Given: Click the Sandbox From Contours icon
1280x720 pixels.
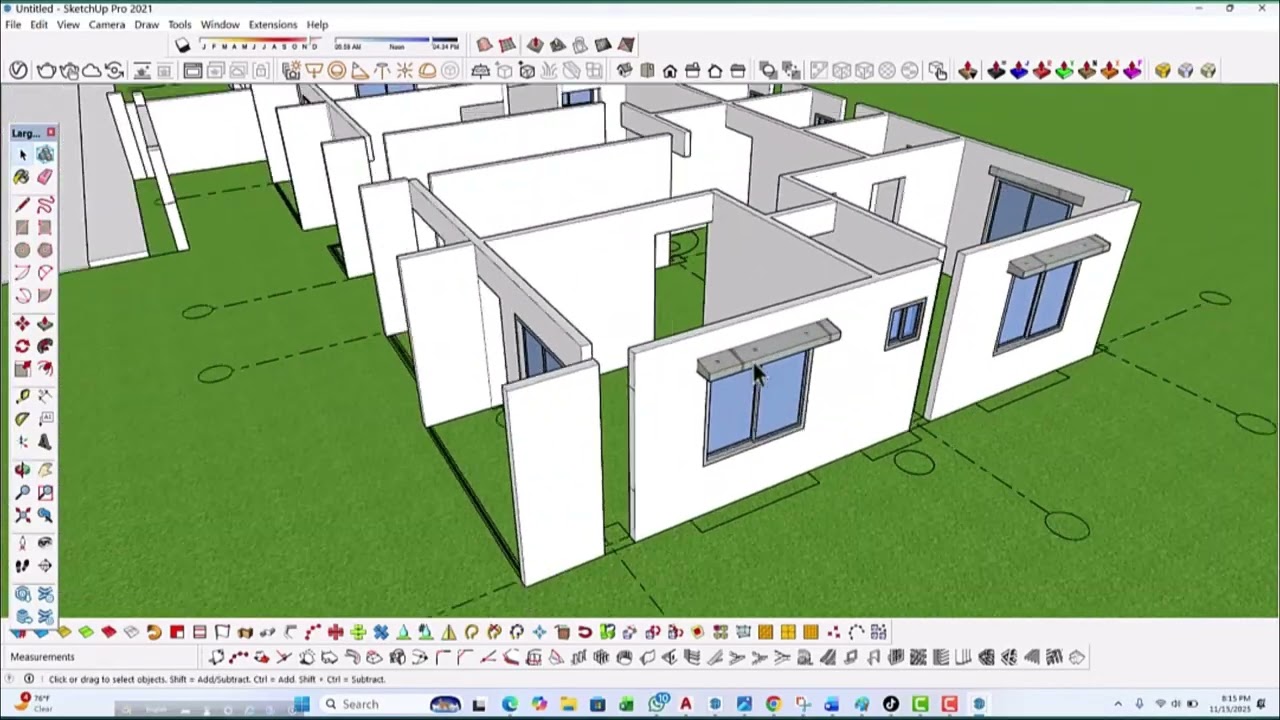Looking at the screenshot, I should tap(484, 45).
